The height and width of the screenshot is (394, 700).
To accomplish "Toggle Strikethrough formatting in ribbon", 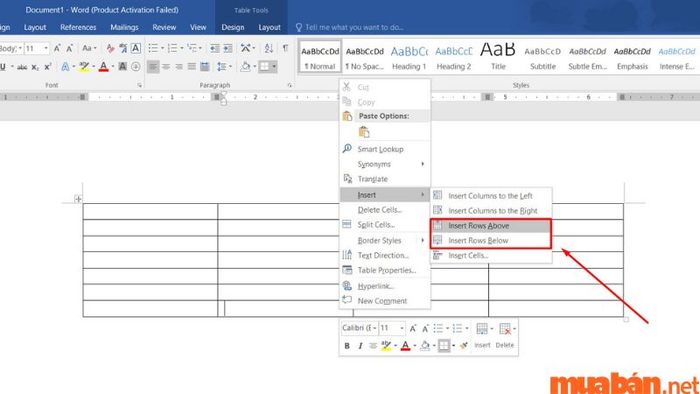I will pos(22,67).
